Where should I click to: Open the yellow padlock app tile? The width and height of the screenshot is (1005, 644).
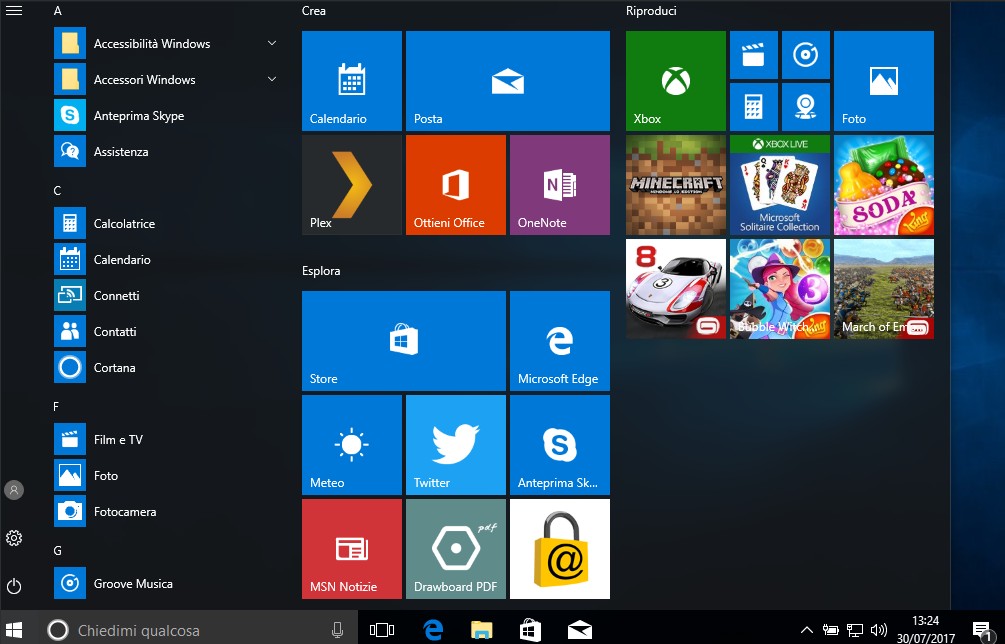tap(560, 549)
